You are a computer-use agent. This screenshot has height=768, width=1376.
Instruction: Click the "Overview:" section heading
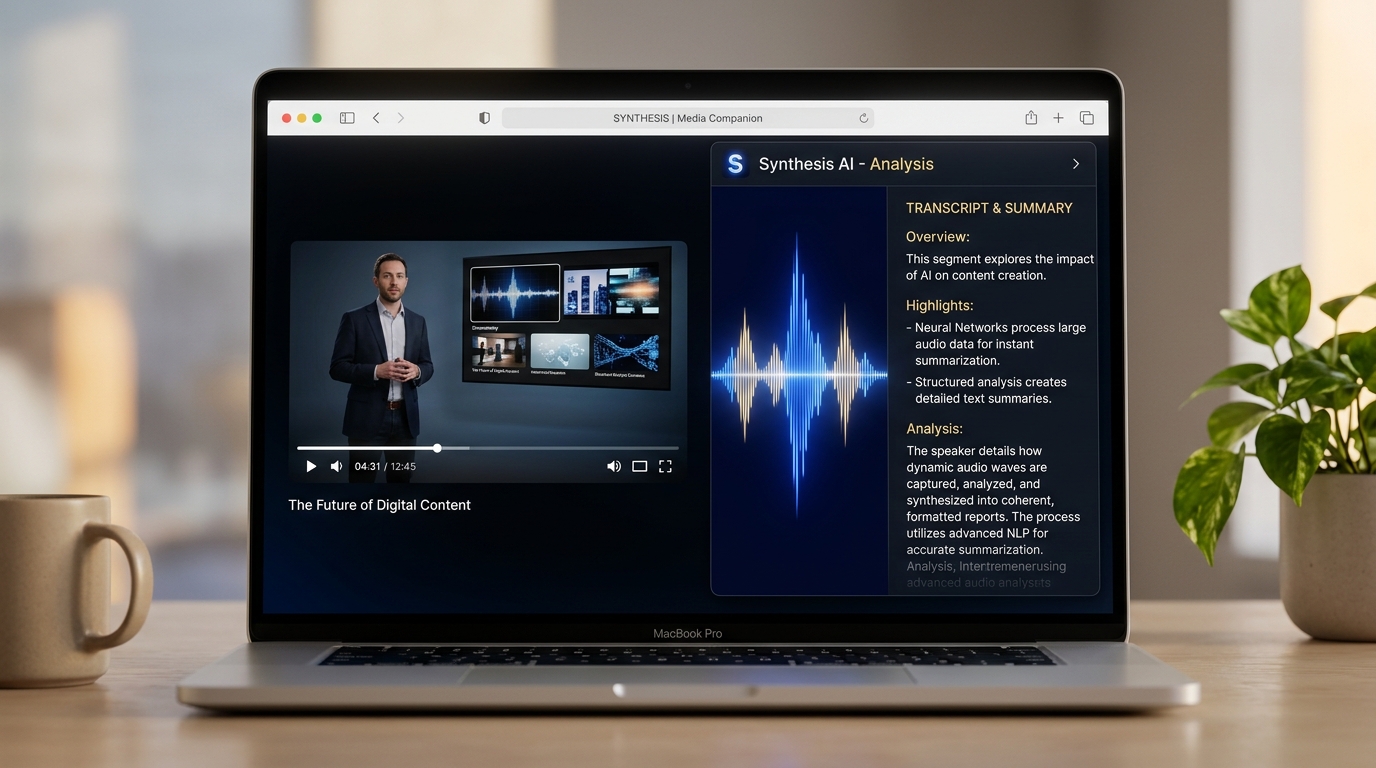[x=938, y=237]
